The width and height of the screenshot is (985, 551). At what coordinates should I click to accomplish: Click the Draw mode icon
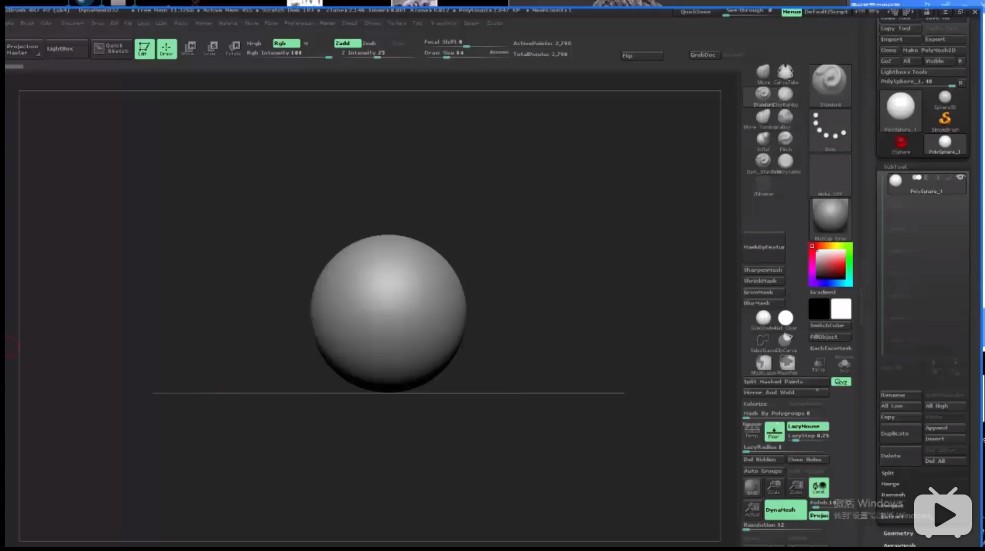pos(166,49)
